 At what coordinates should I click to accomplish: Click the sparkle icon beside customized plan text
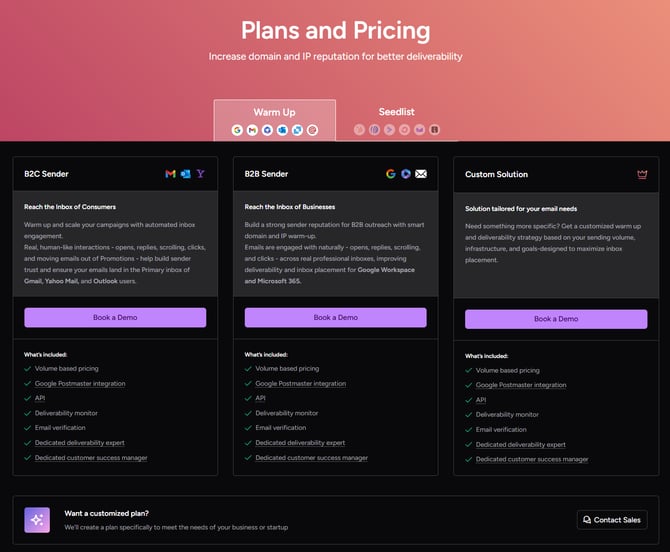pos(37,520)
